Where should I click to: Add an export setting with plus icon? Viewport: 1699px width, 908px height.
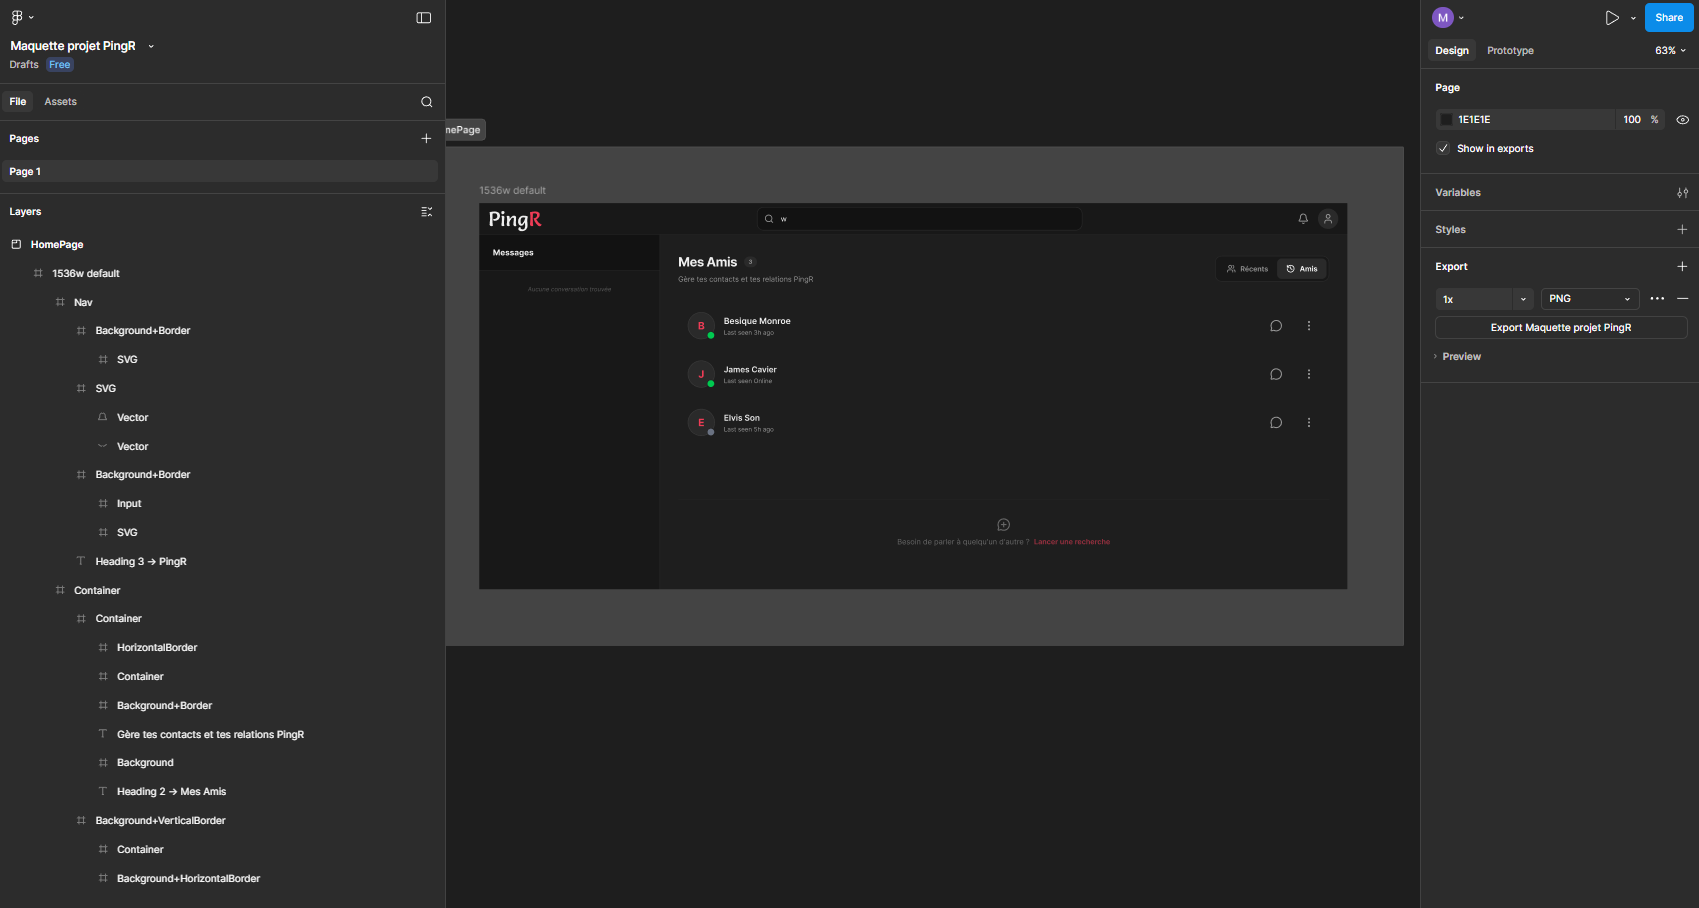pyautogui.click(x=1682, y=267)
